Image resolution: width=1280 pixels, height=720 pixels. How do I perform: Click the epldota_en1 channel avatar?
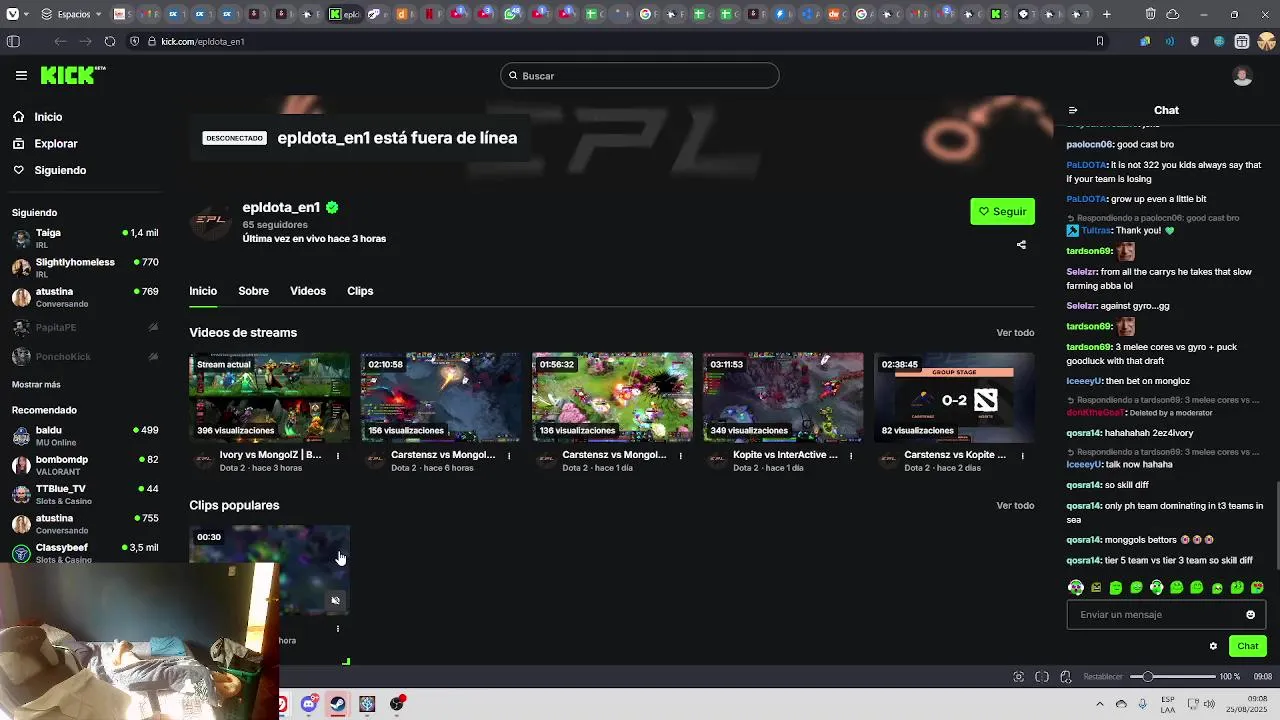click(x=210, y=220)
